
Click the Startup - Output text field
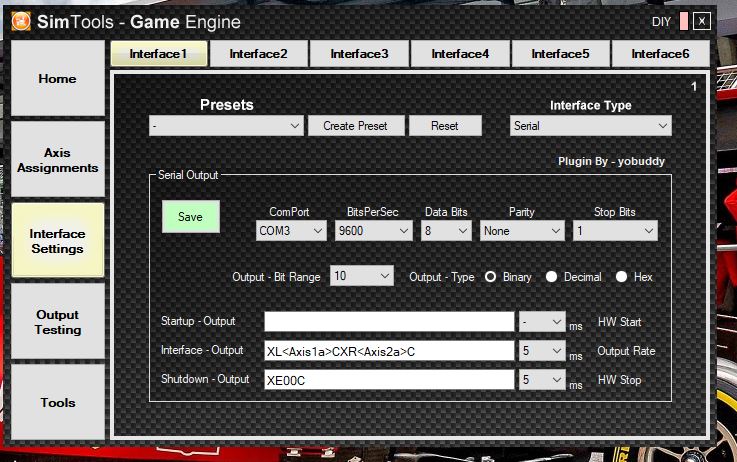(x=389, y=322)
